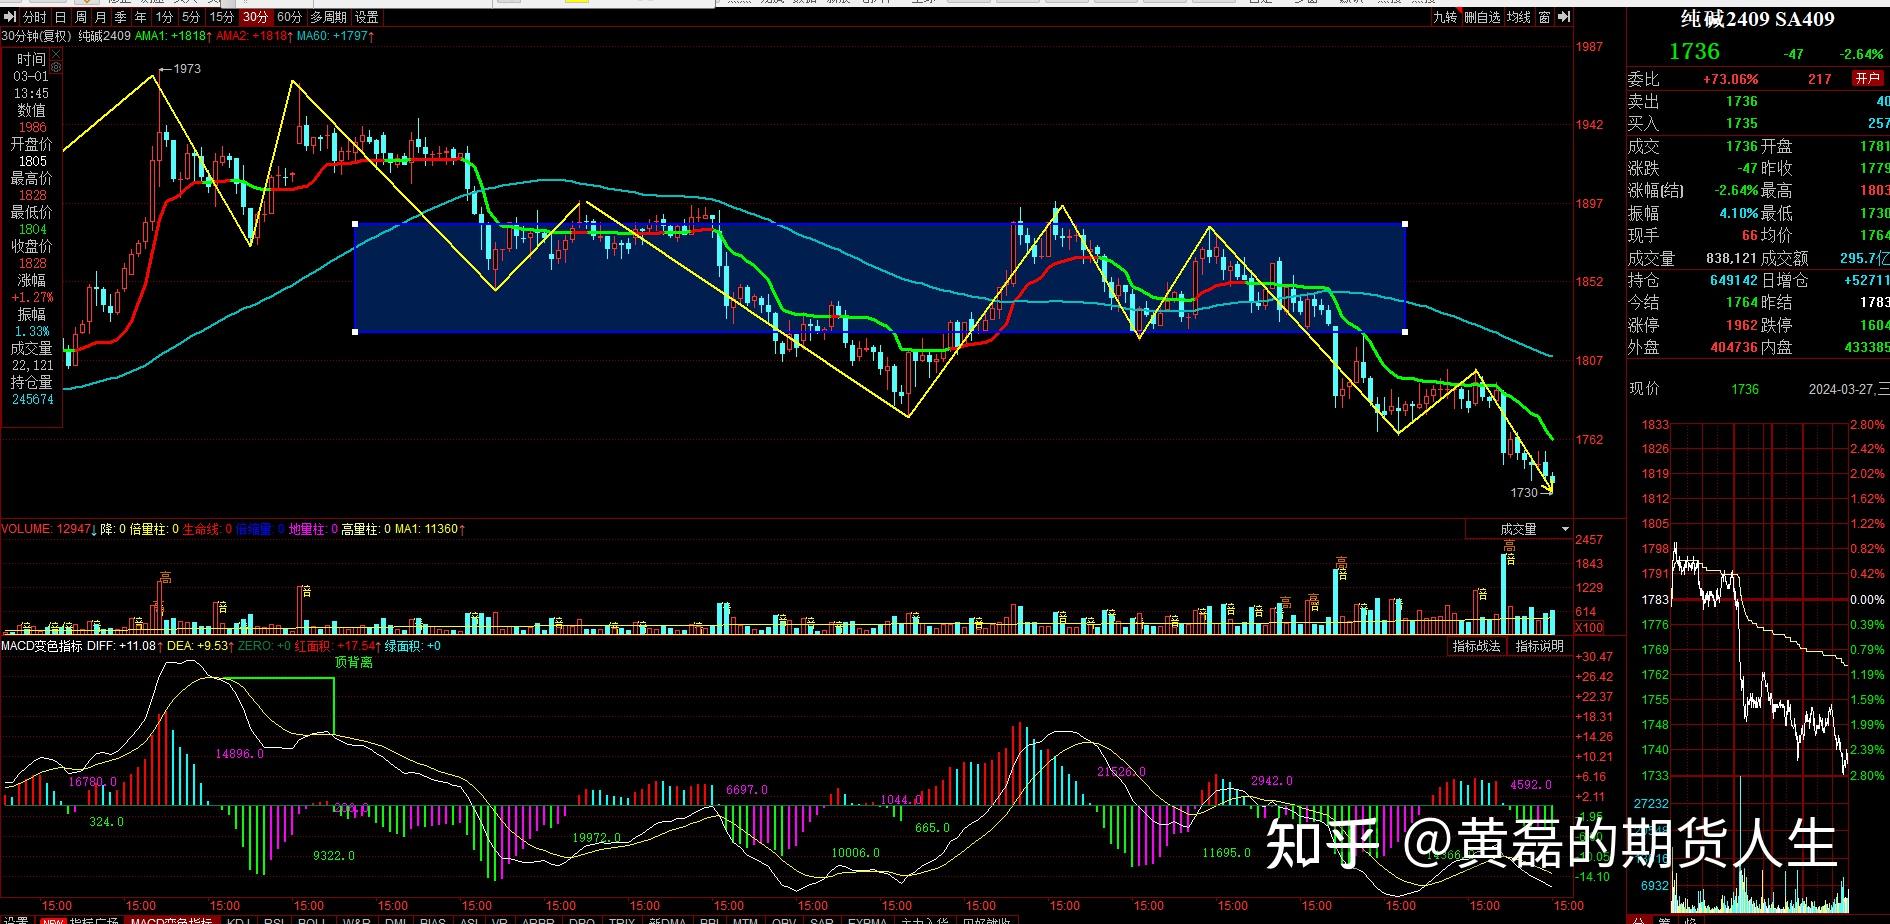1890x924 pixels.
Task: Click the red 开户 badge
Action: [1868, 78]
